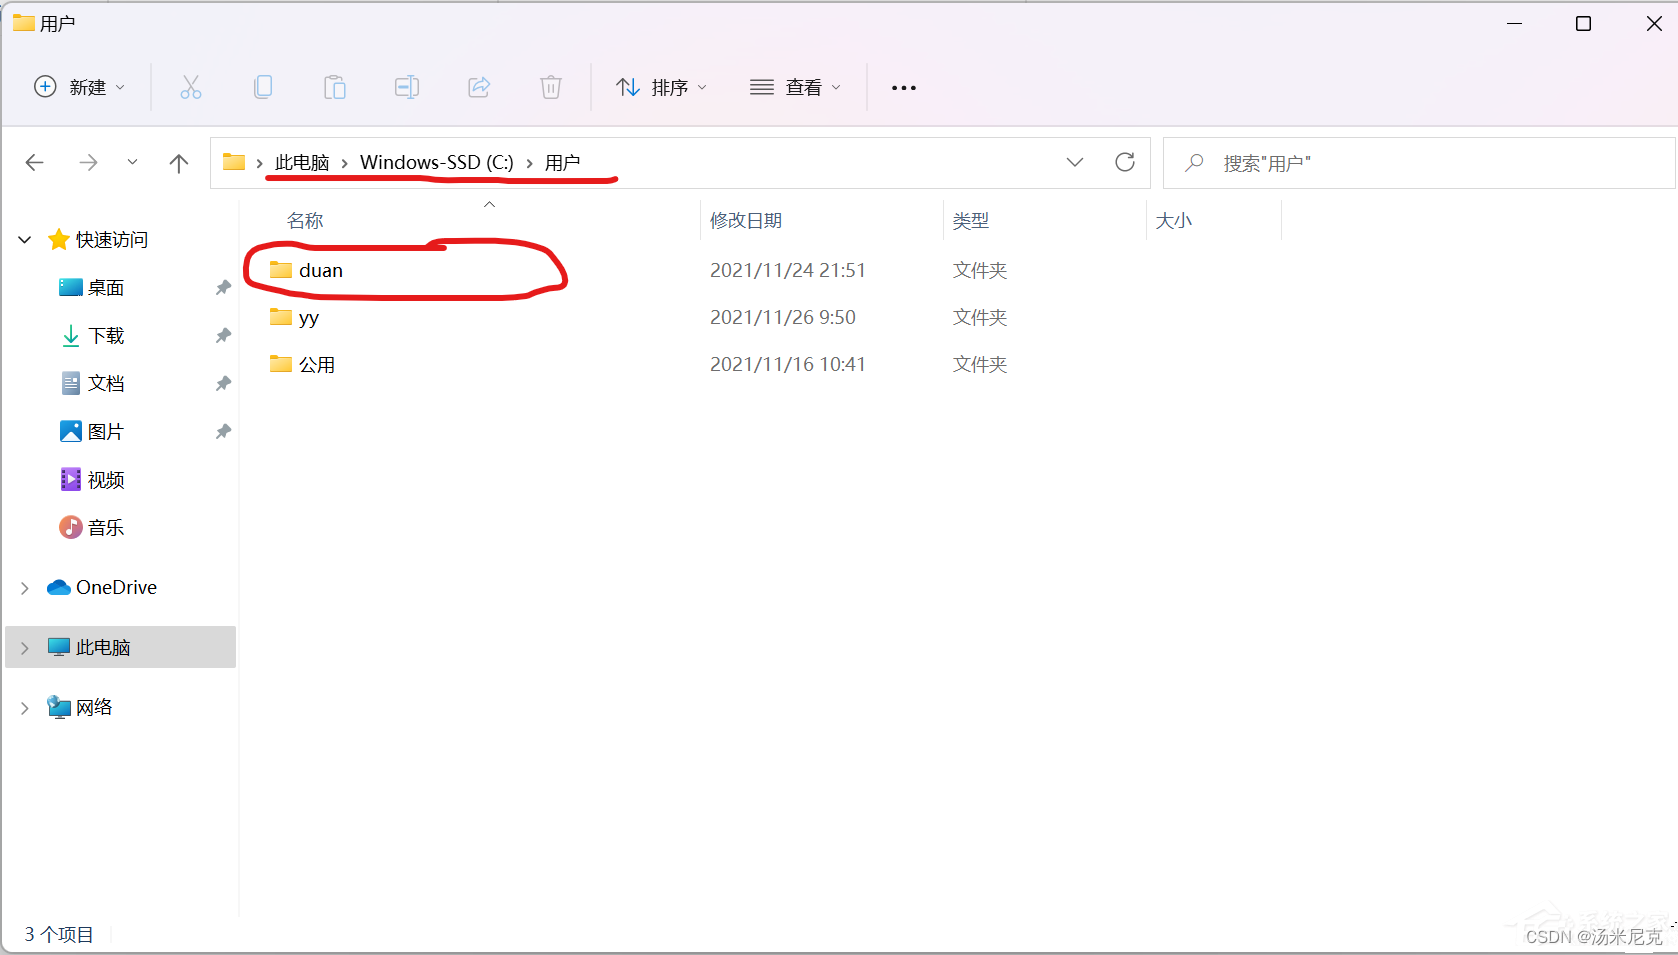Maximize the 用户 window
The height and width of the screenshot is (955, 1678).
click(x=1583, y=24)
